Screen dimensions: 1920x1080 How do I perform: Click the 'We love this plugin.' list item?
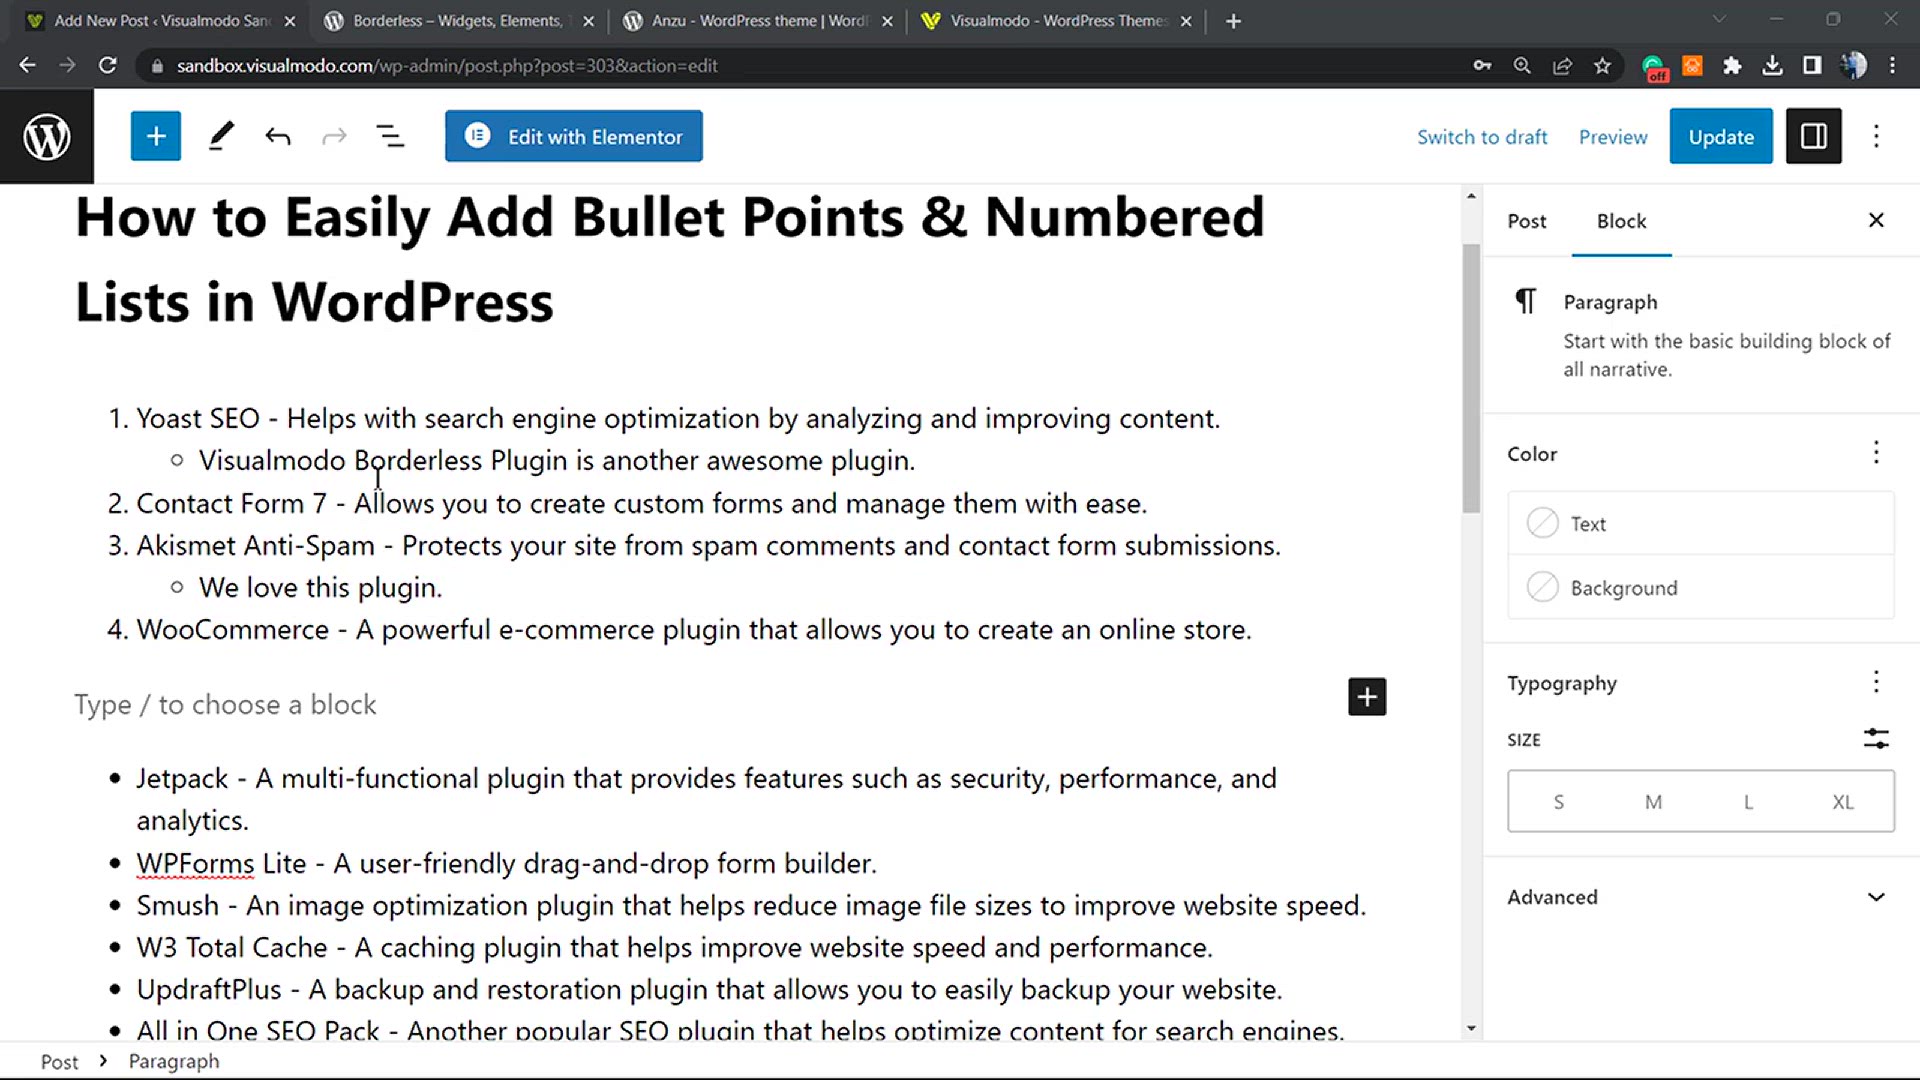click(x=320, y=588)
